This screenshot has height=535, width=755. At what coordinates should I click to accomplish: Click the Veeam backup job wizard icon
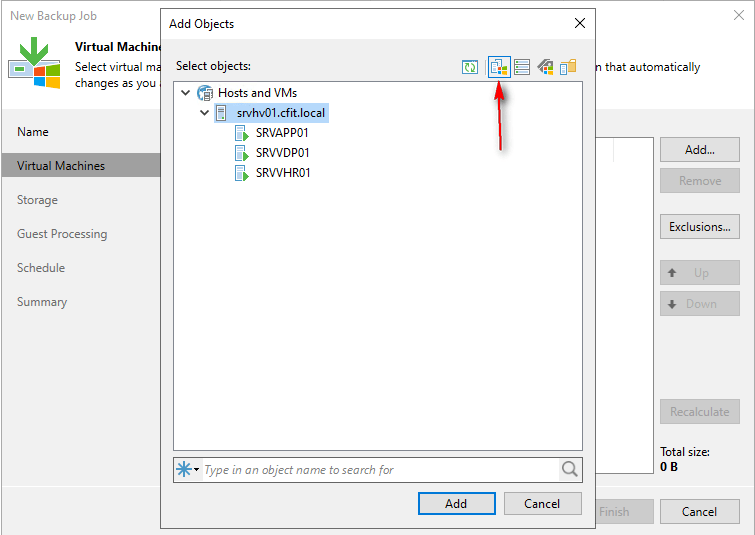[33, 61]
